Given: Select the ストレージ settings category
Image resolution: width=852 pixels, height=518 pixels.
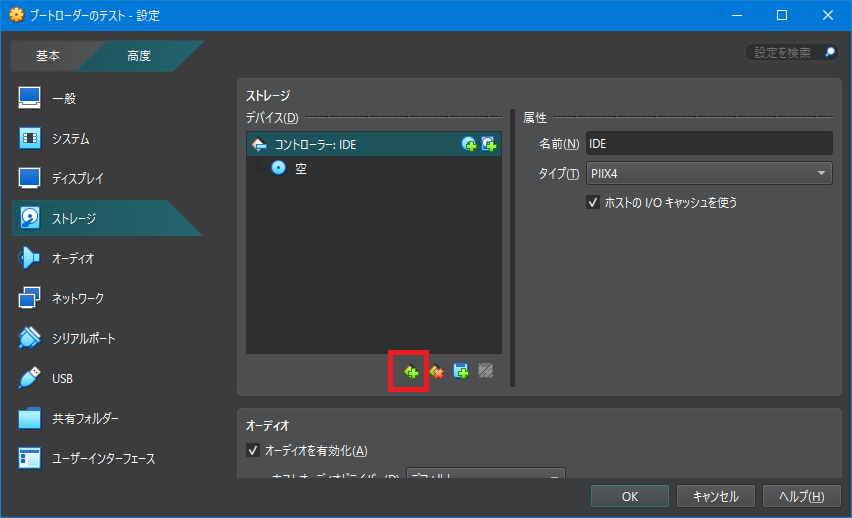Looking at the screenshot, I should tap(106, 218).
